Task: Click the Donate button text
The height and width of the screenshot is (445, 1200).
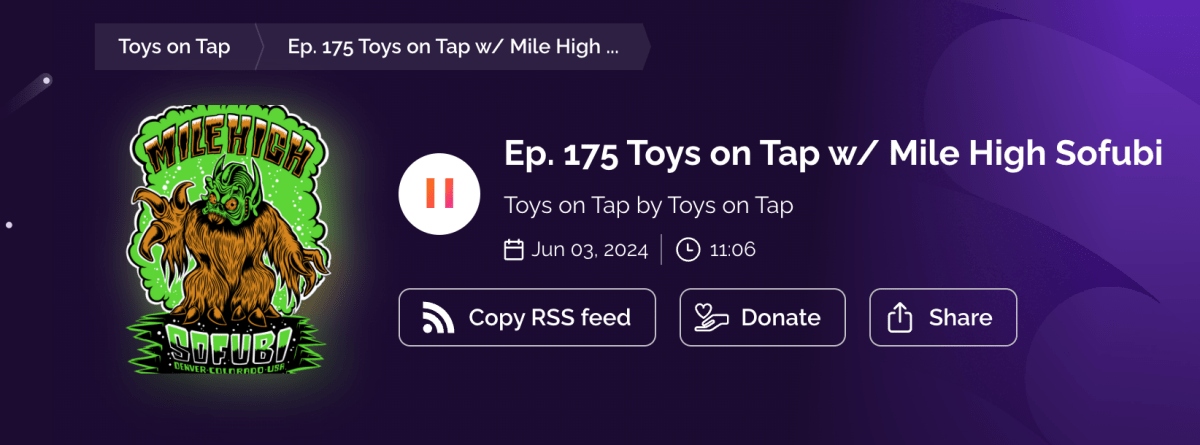Action: [781, 318]
